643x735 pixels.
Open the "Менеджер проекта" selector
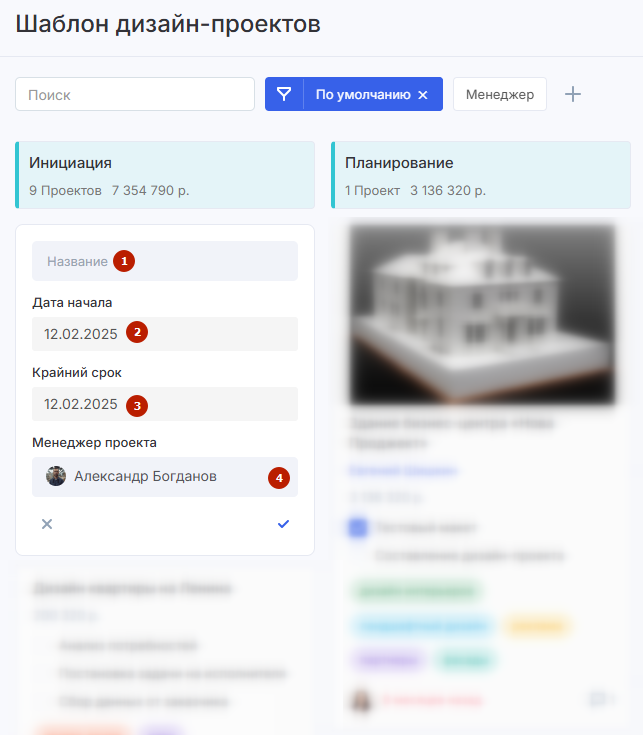tap(165, 477)
